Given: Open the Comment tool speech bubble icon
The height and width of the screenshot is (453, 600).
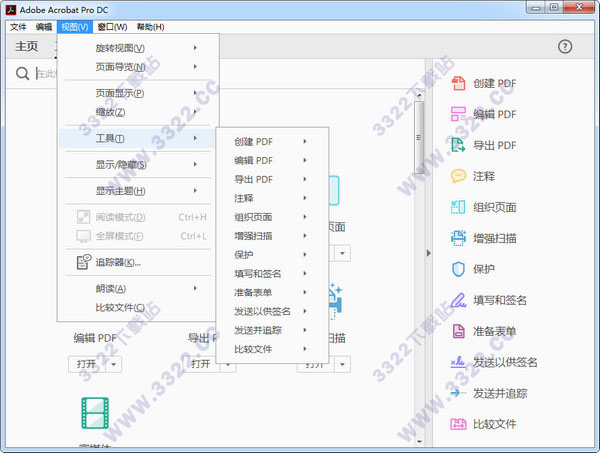Looking at the screenshot, I should [x=458, y=176].
